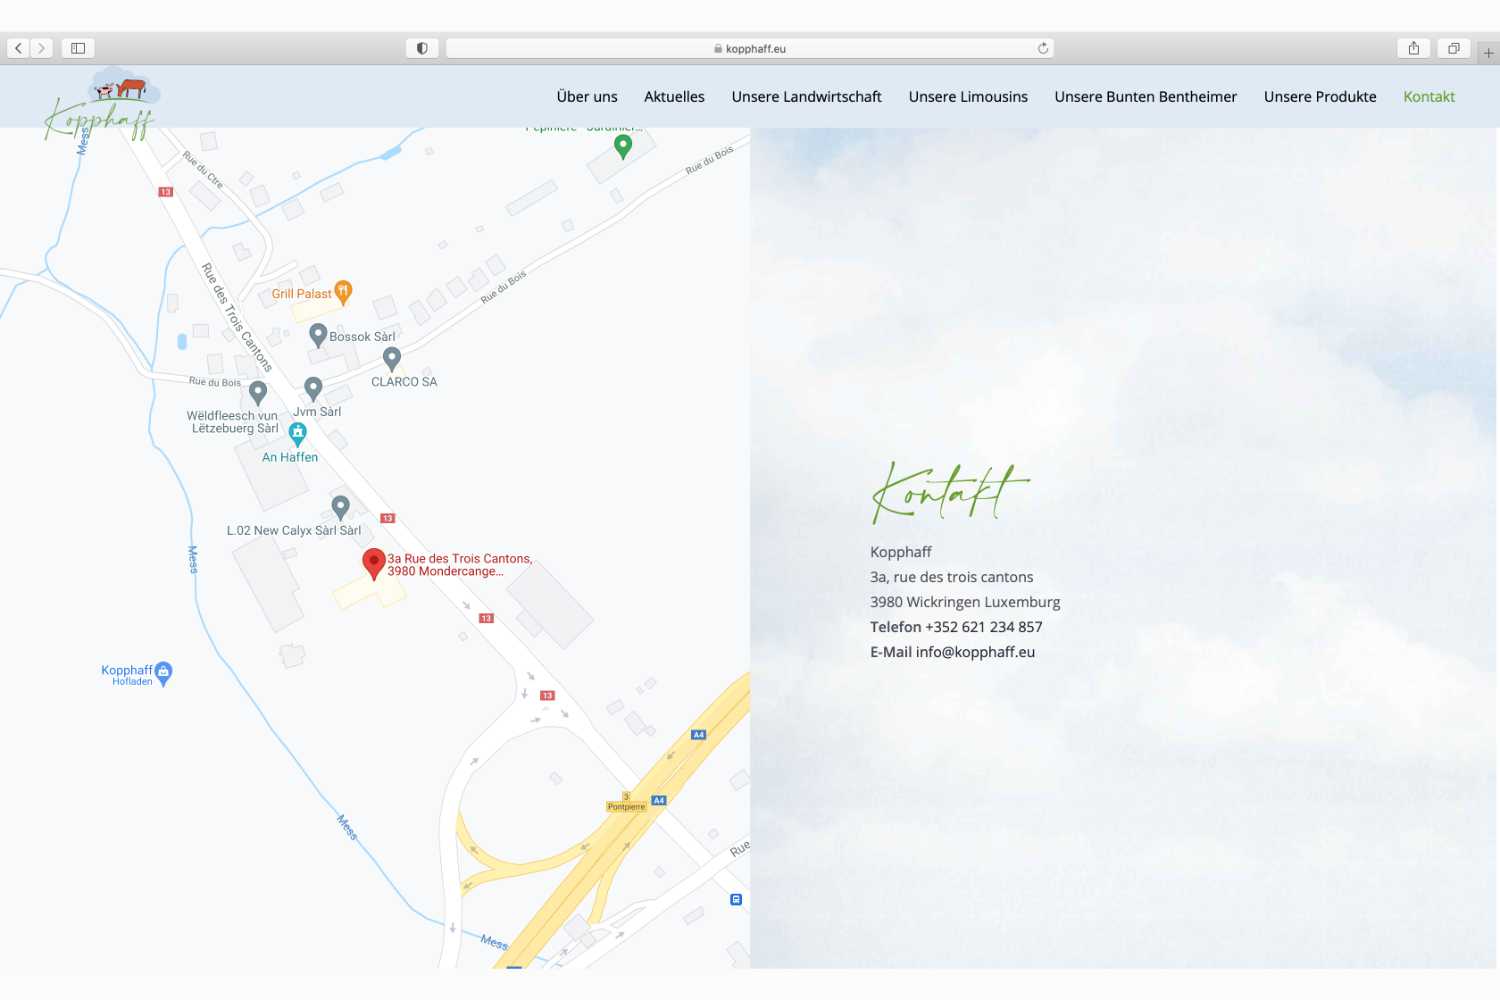Email info@kopphaff.eu via the contact link
The height and width of the screenshot is (1000, 1500).
point(975,651)
